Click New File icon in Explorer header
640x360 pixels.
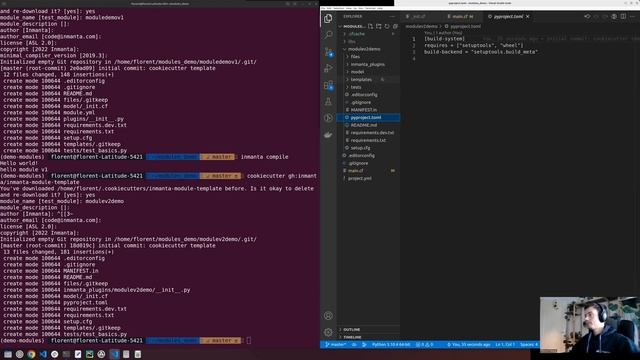(x=370, y=26)
